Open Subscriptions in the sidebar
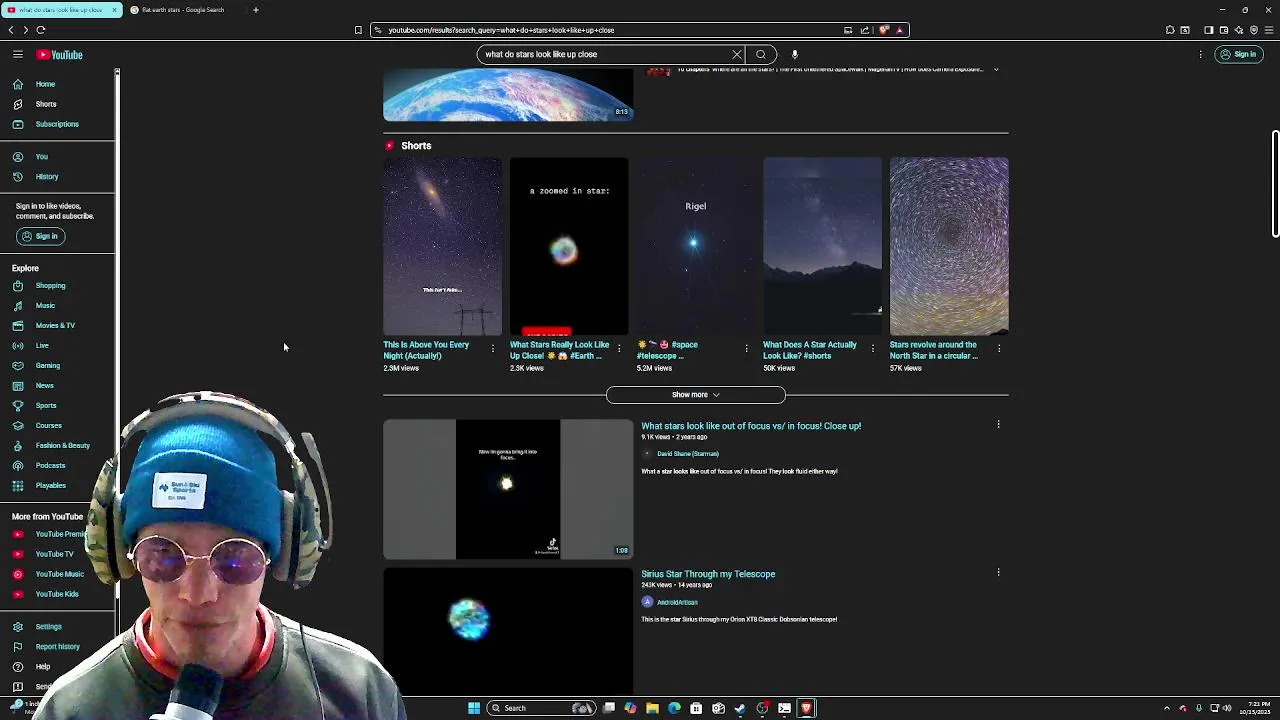Screen dimensions: 1280x720 tap(57, 124)
